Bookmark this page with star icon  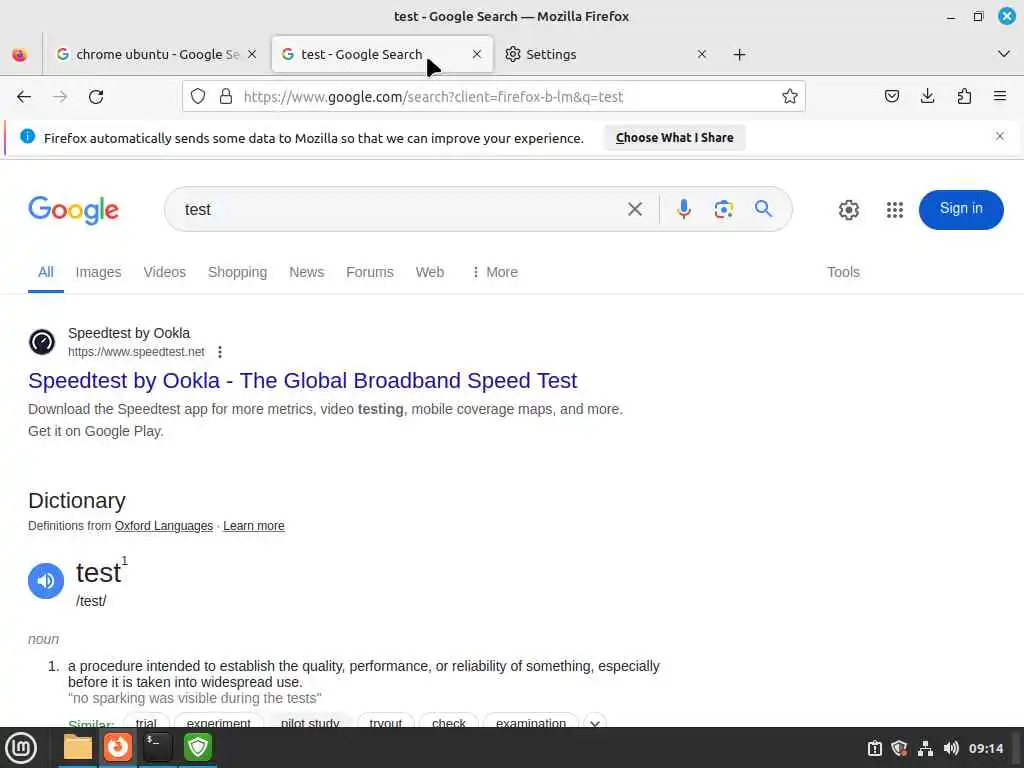coord(790,97)
